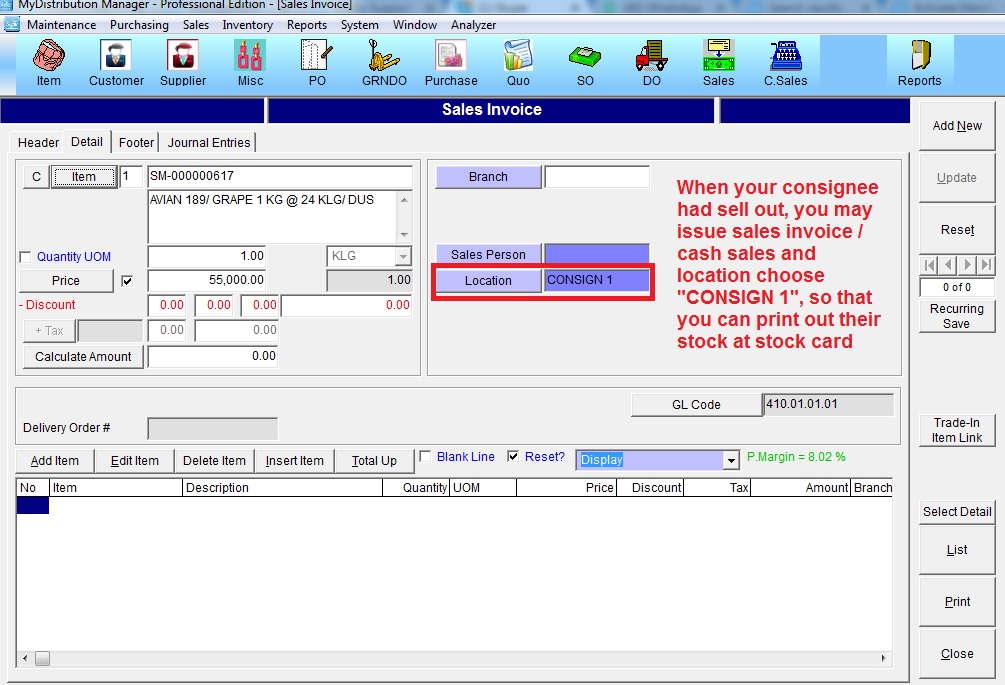Click the Quo quotation icon

518,63
